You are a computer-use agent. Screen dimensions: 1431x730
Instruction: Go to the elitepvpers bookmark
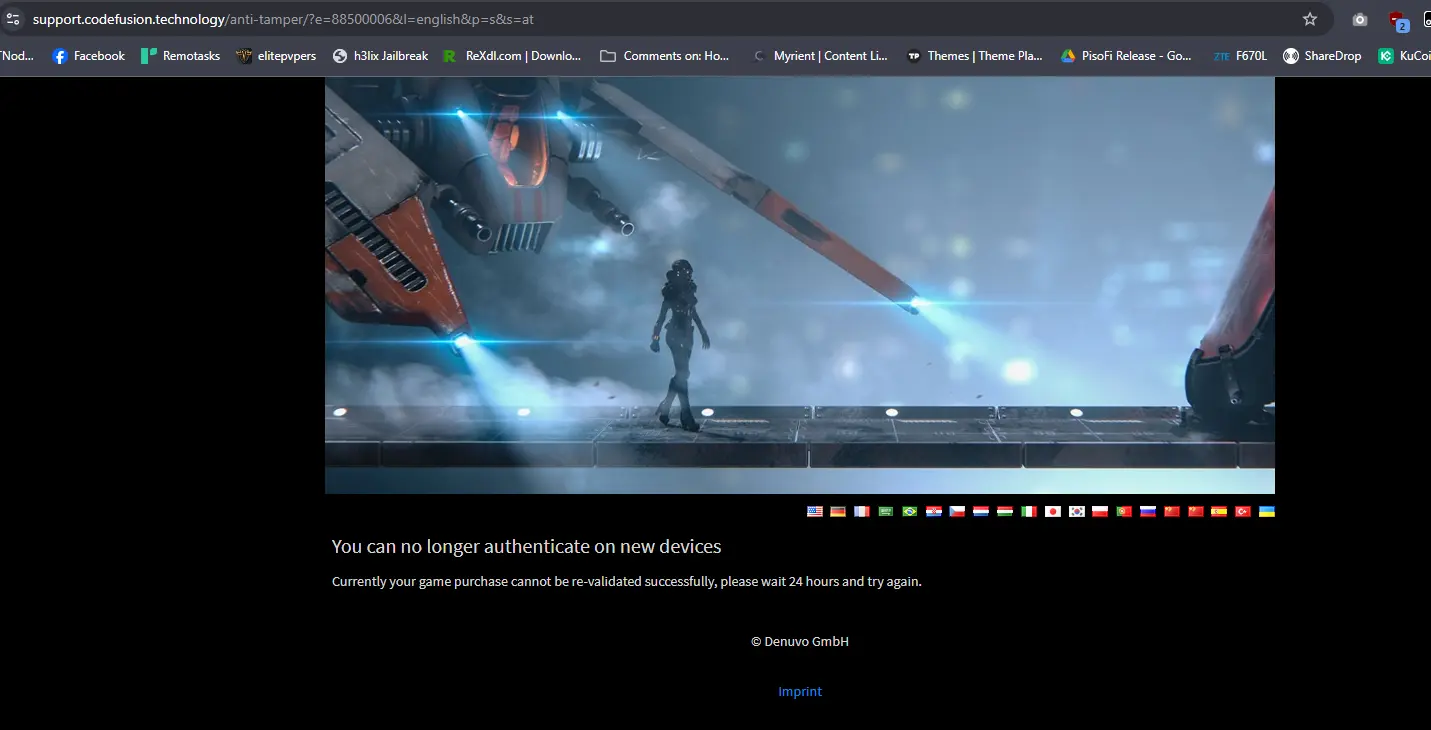coord(276,56)
